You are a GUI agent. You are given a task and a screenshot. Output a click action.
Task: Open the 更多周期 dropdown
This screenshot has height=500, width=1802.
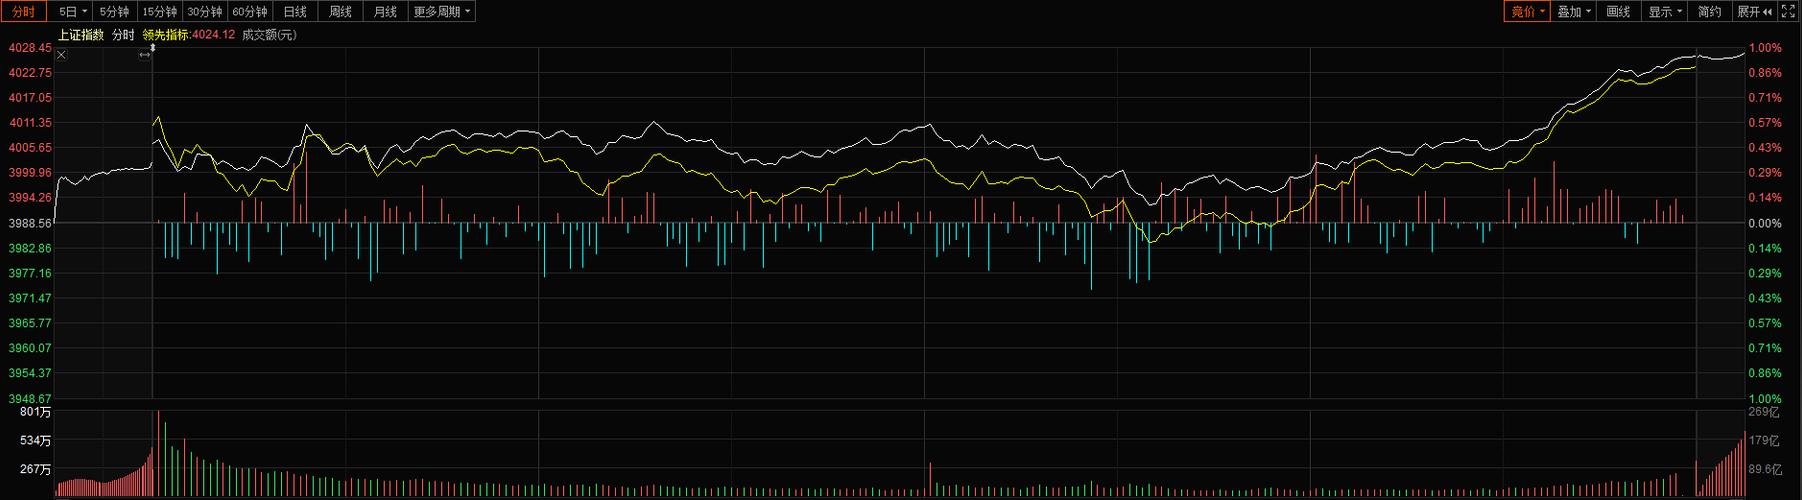coord(442,12)
